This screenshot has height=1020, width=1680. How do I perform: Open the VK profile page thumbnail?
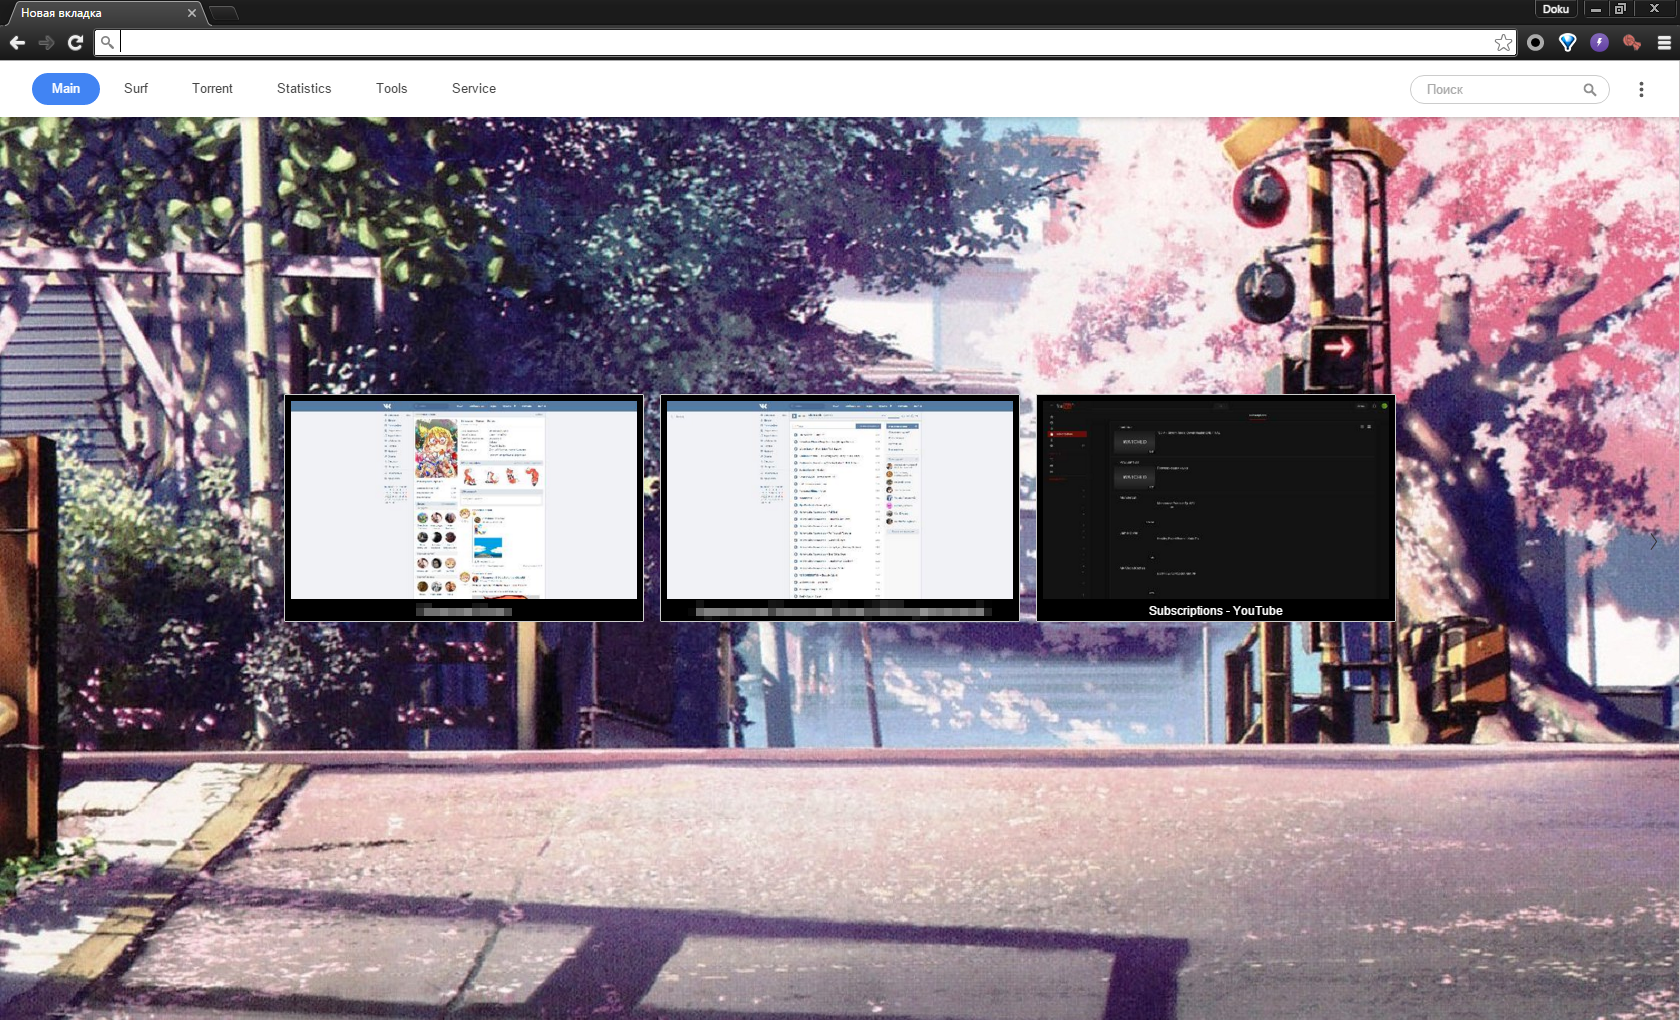(x=464, y=508)
